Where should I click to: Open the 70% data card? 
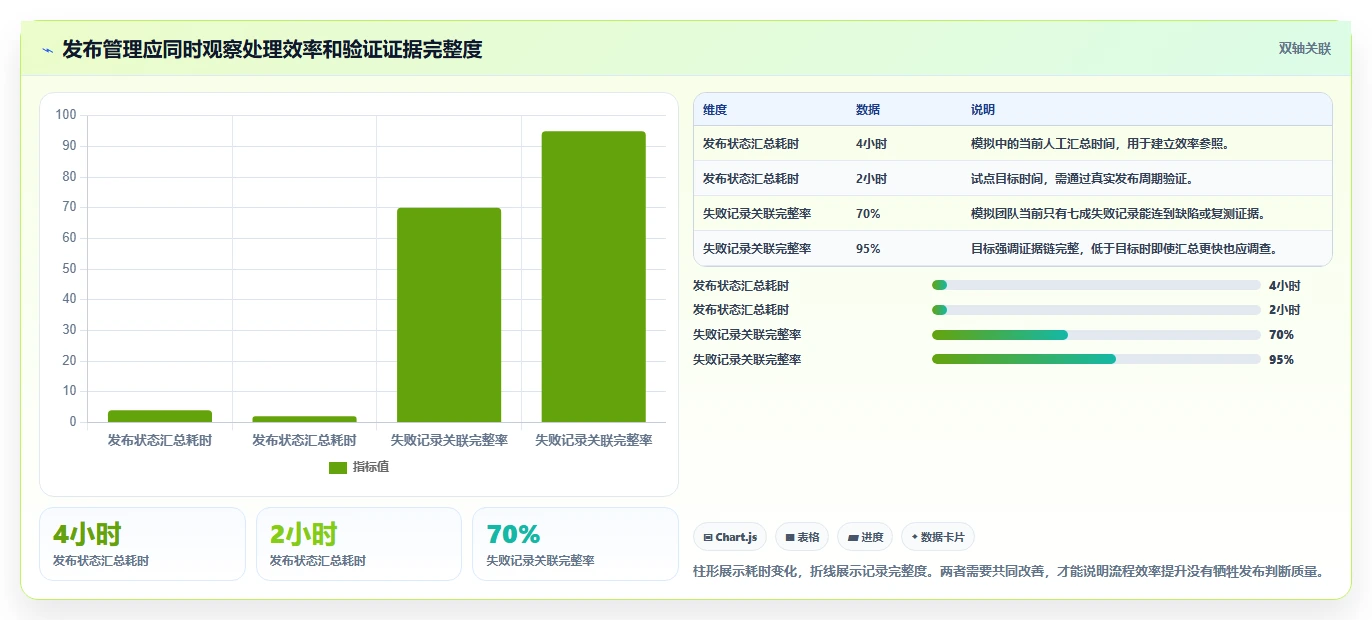pyautogui.click(x=575, y=544)
